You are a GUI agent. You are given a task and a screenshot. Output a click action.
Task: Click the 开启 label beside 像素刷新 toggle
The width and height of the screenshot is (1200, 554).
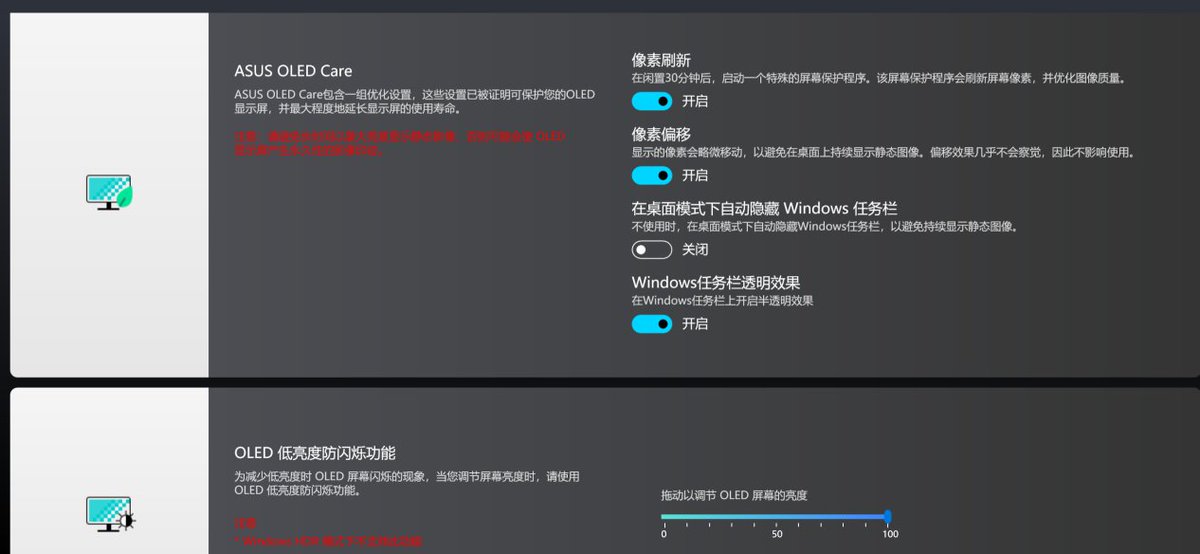695,101
